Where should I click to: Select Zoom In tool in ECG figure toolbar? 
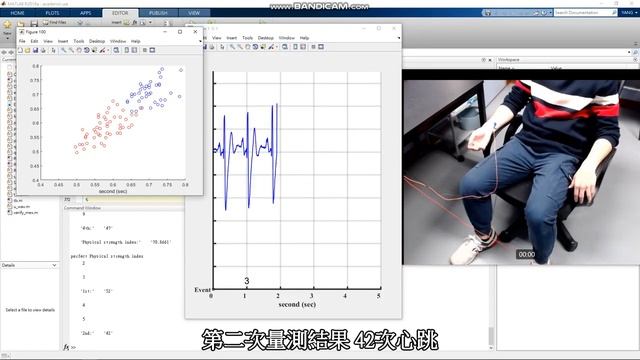point(232,47)
